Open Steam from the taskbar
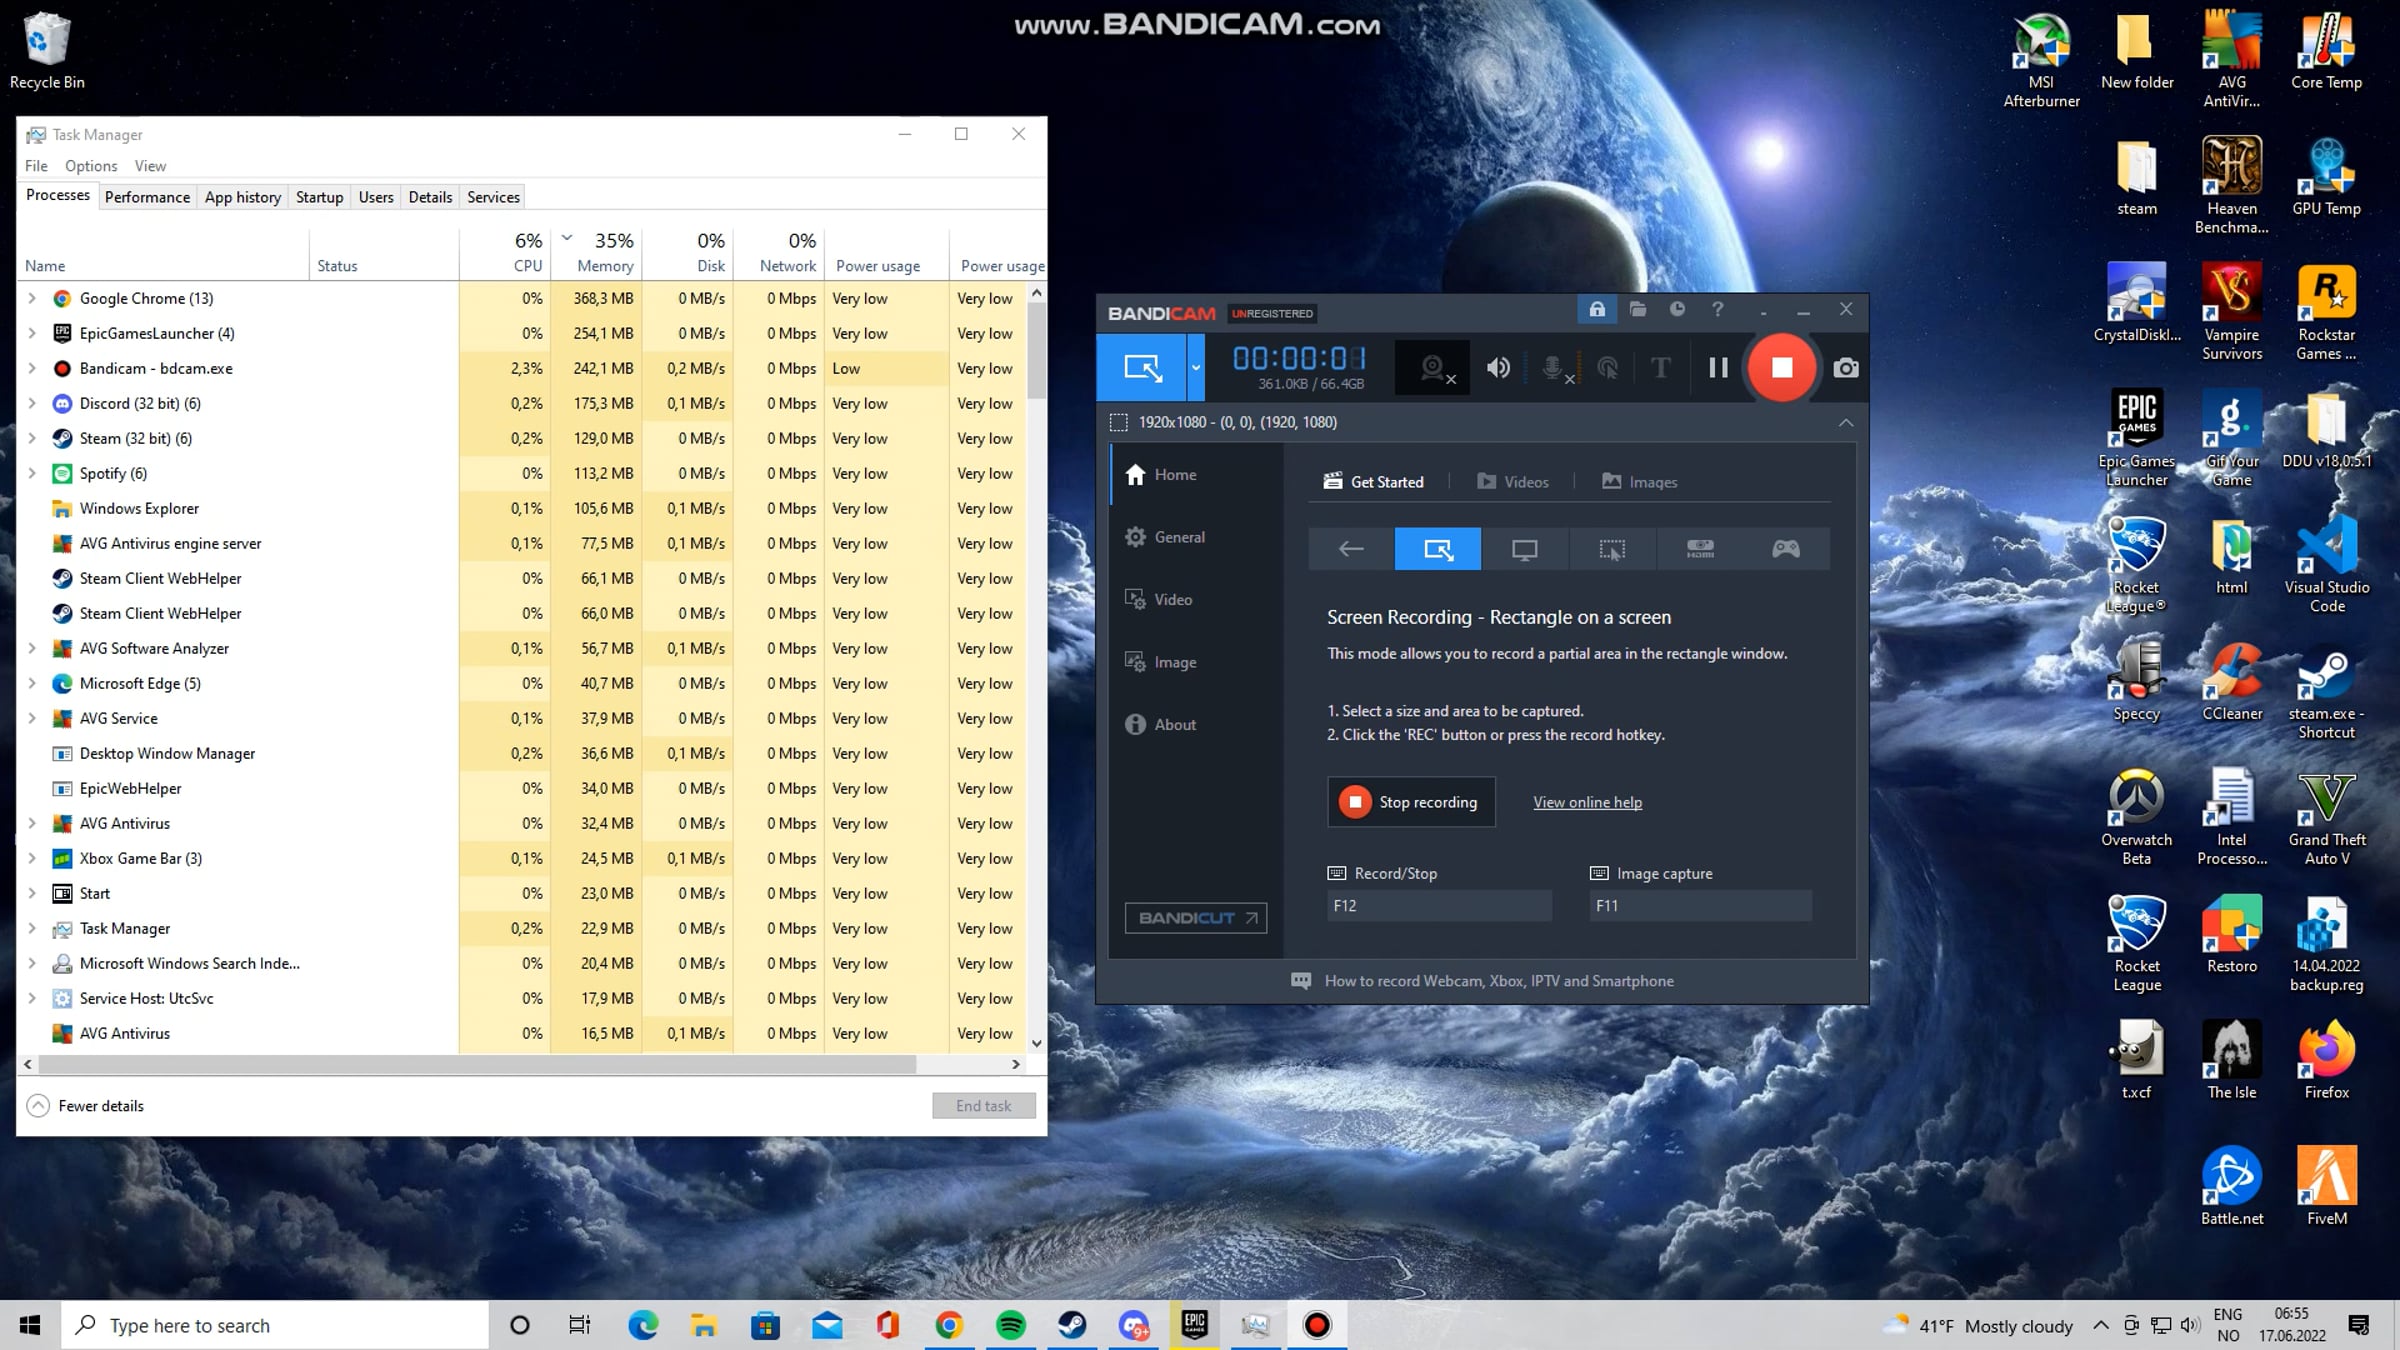 [1073, 1326]
